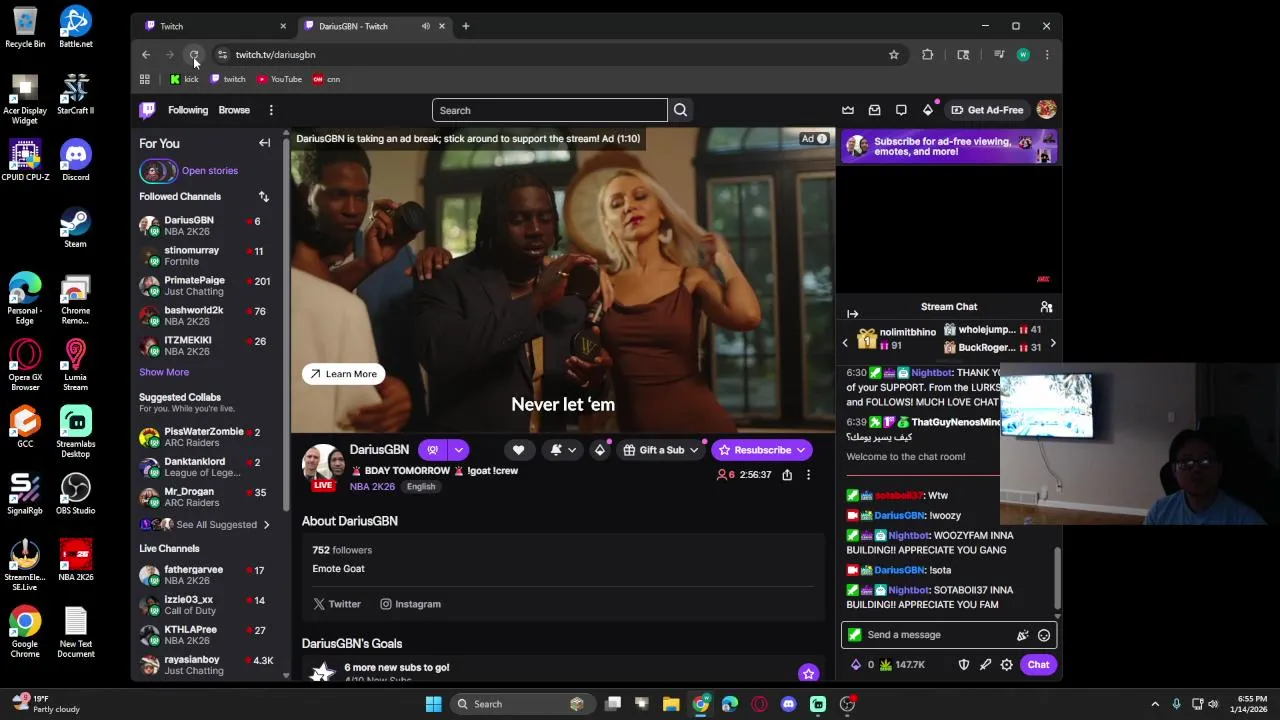Expand Show More followed channels

tap(164, 372)
